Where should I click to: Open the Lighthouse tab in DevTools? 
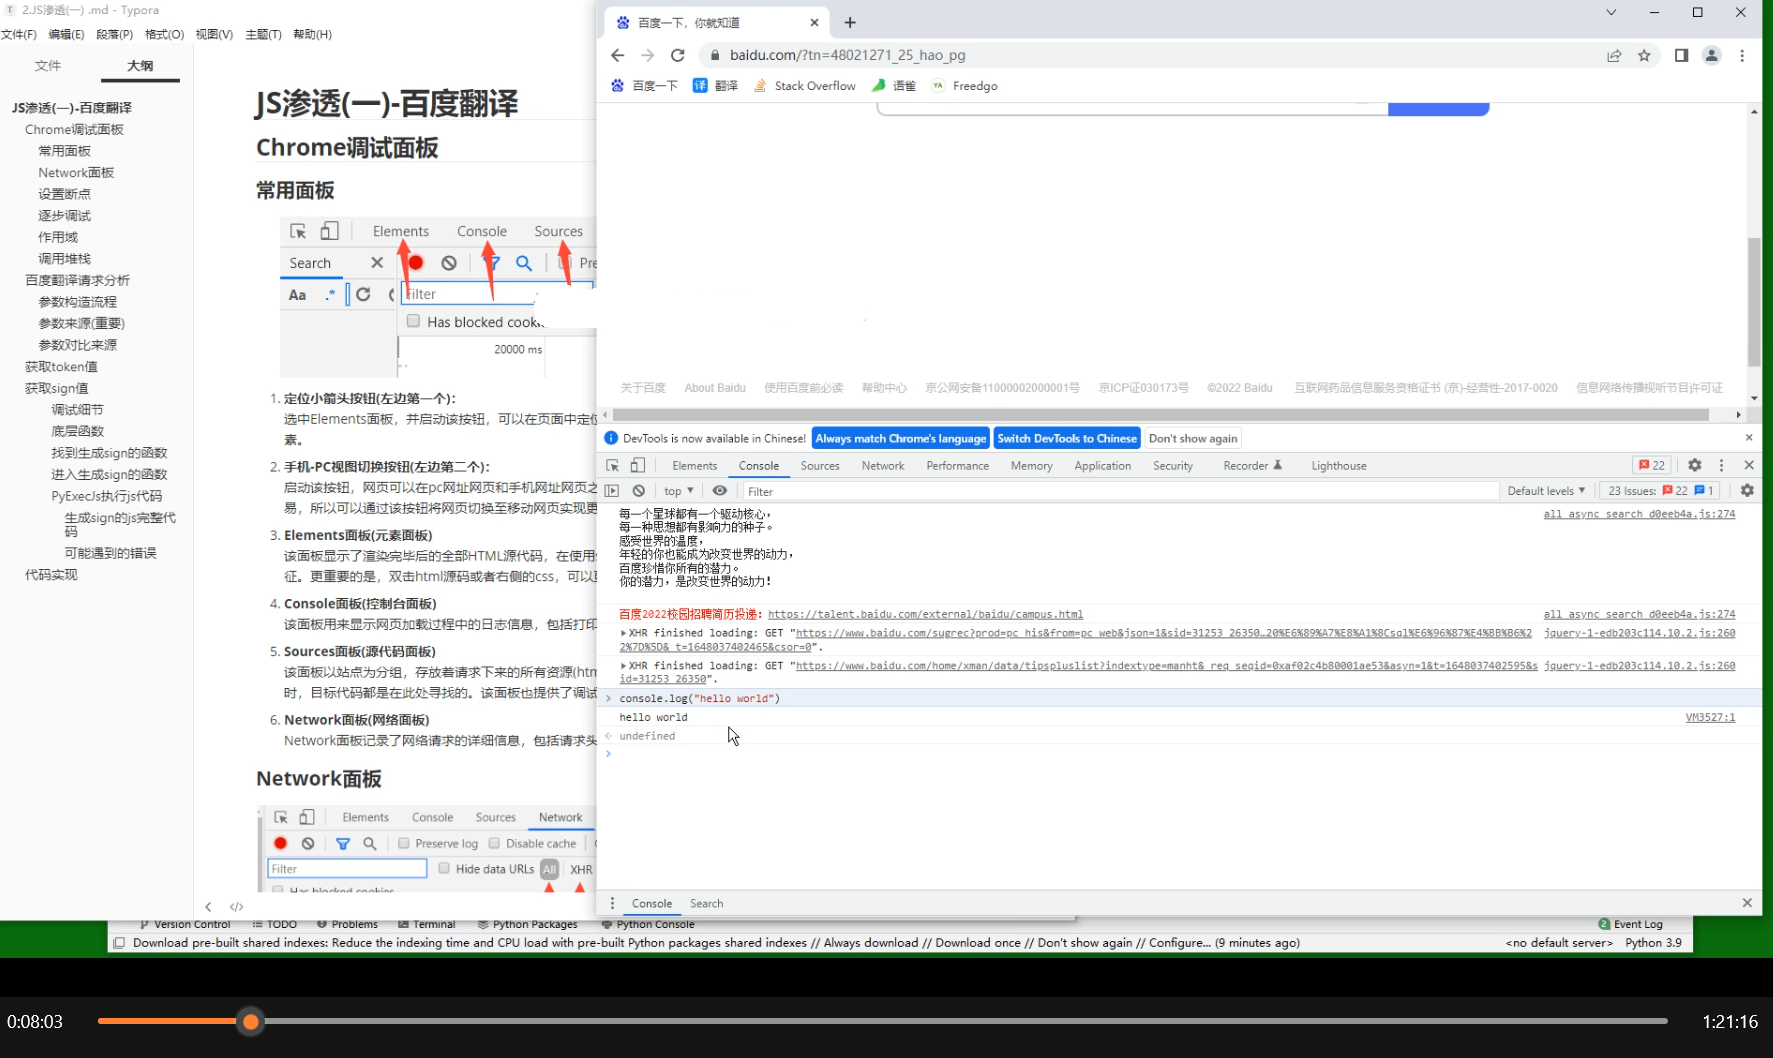(x=1339, y=466)
